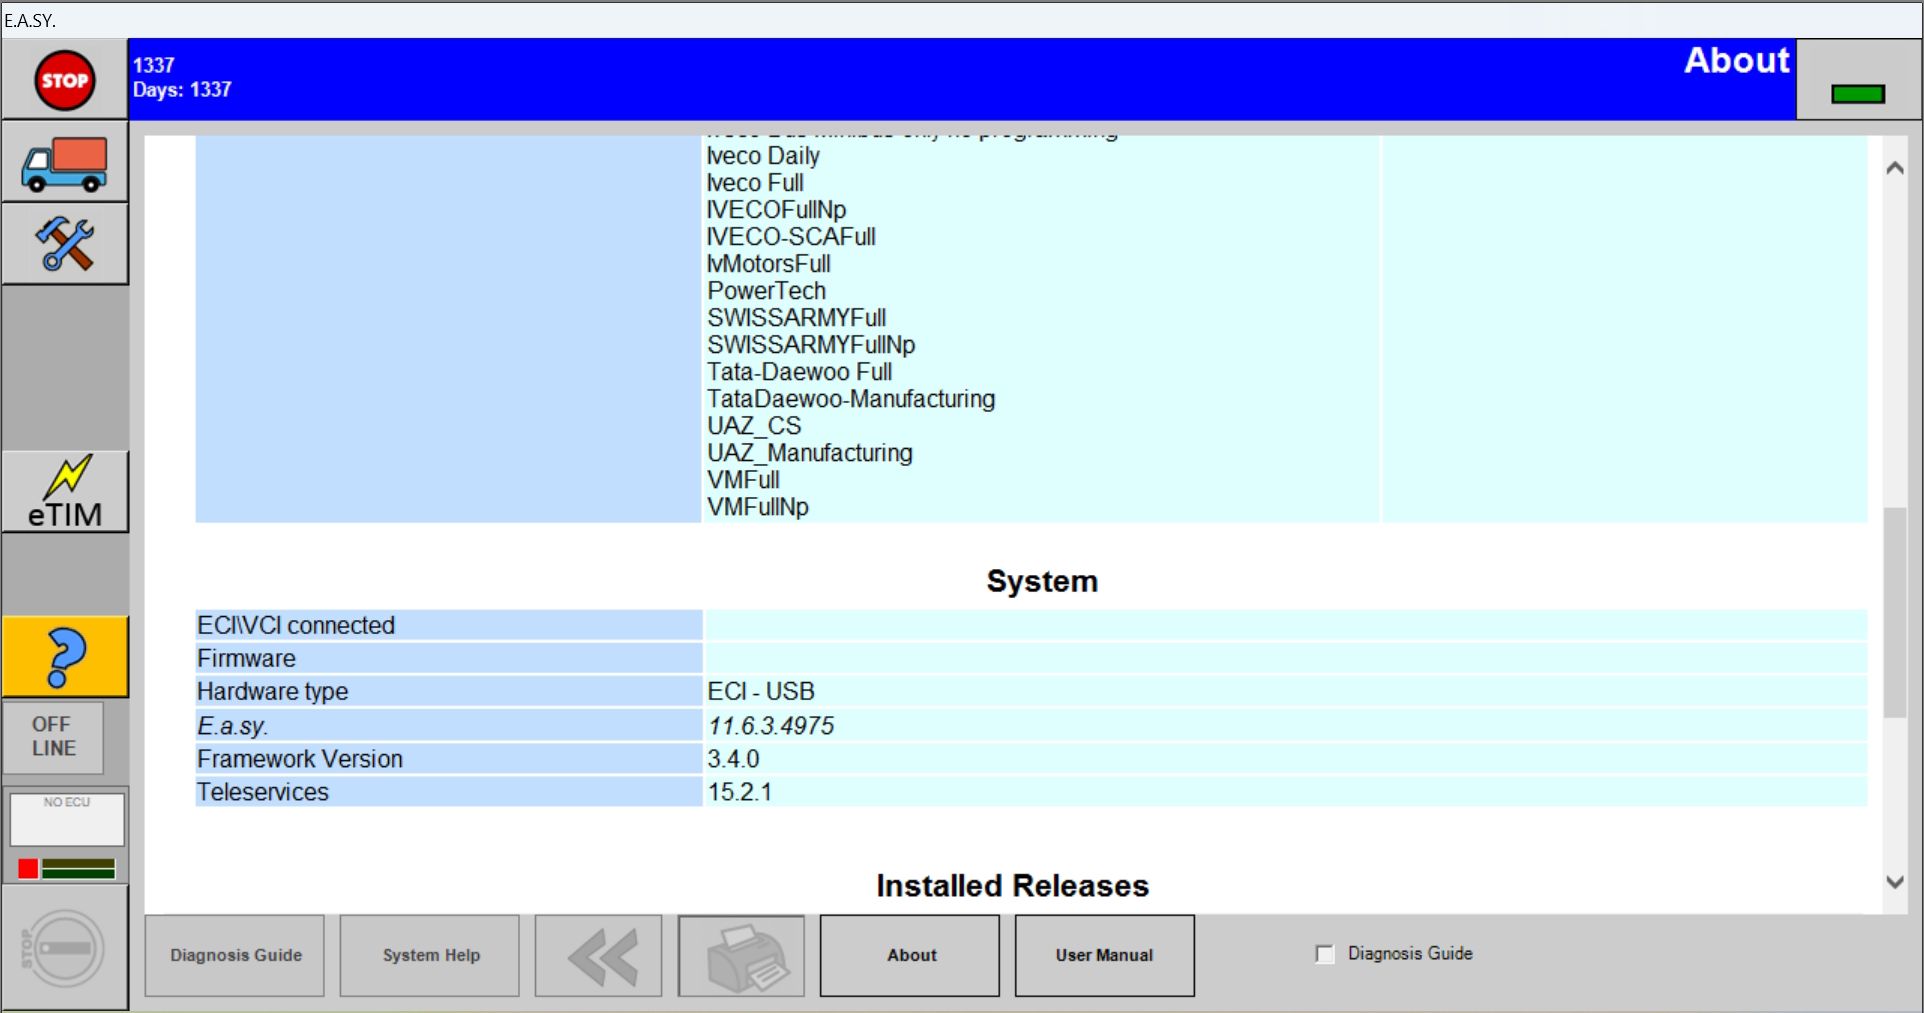Open the Diagnosis Guide
Viewport: 1924px width, 1013px height.
click(x=234, y=955)
